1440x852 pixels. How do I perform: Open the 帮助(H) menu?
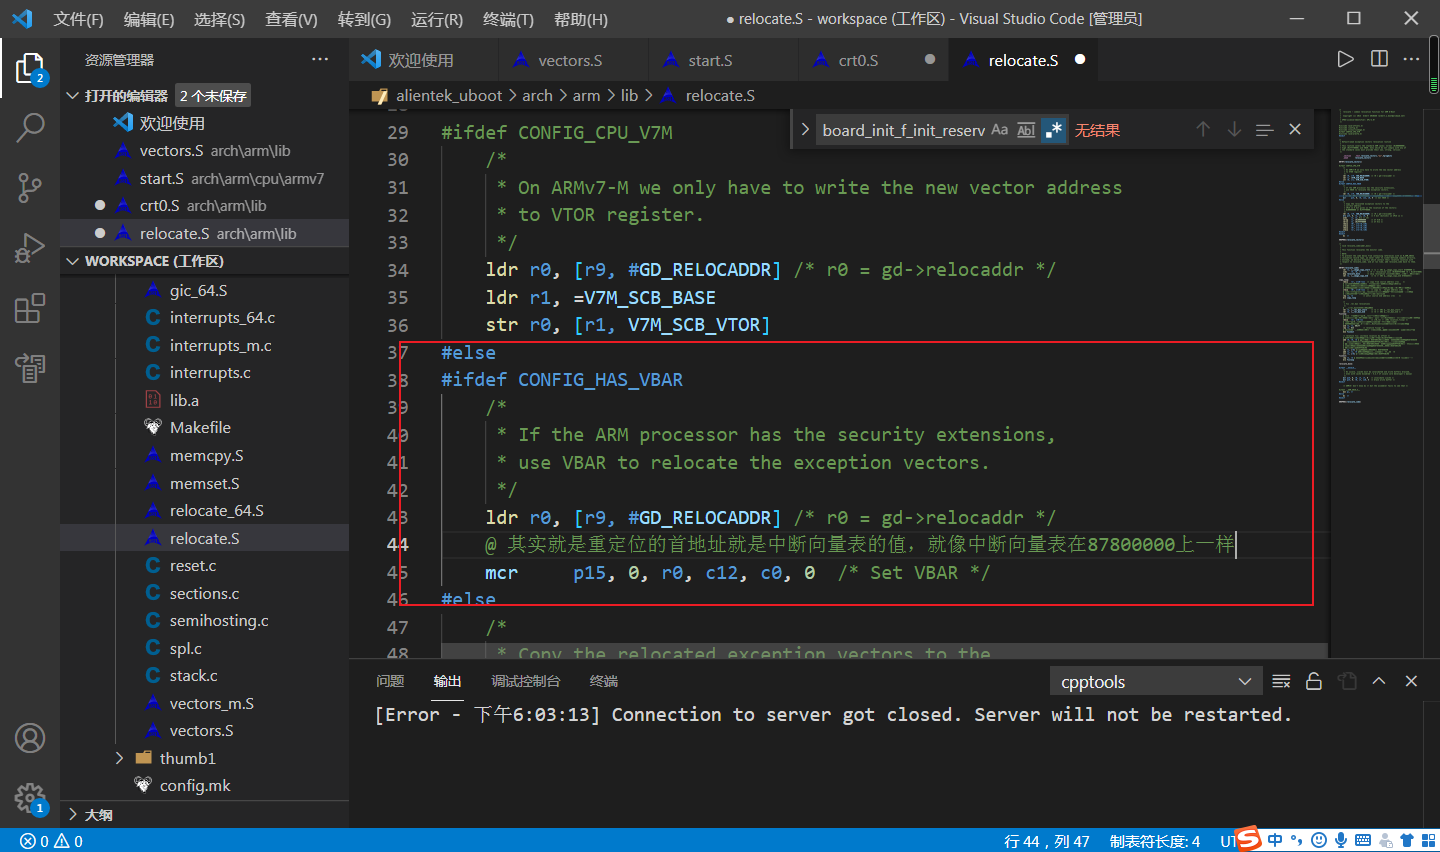pos(580,19)
